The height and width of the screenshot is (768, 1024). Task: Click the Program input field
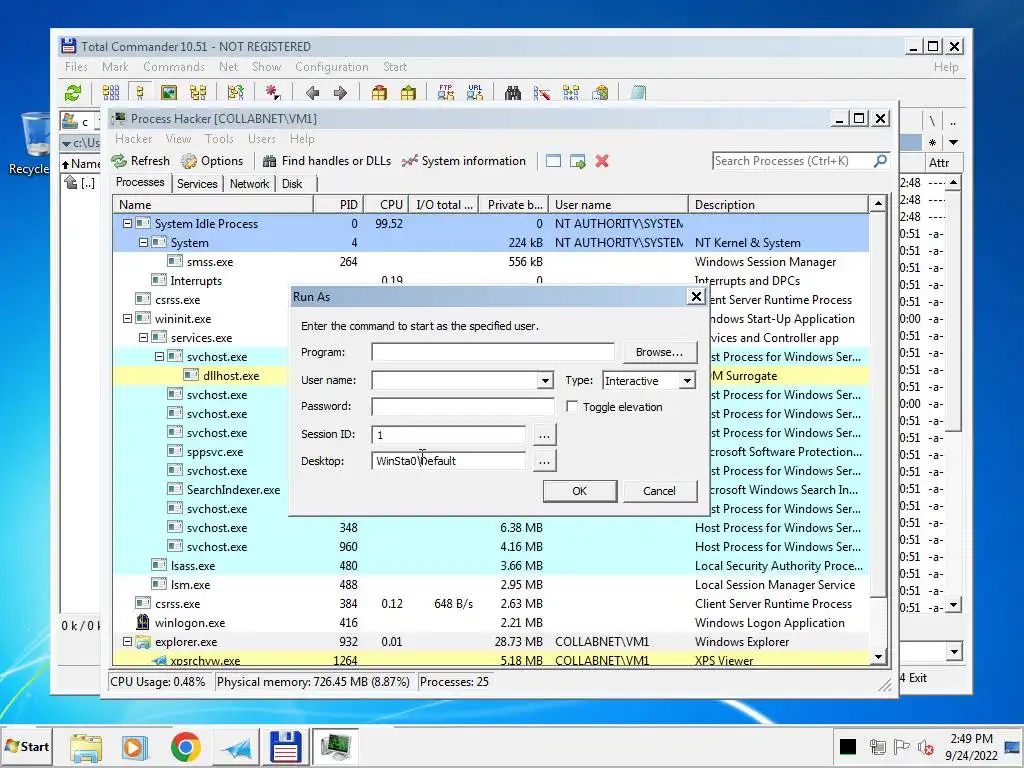(x=493, y=352)
